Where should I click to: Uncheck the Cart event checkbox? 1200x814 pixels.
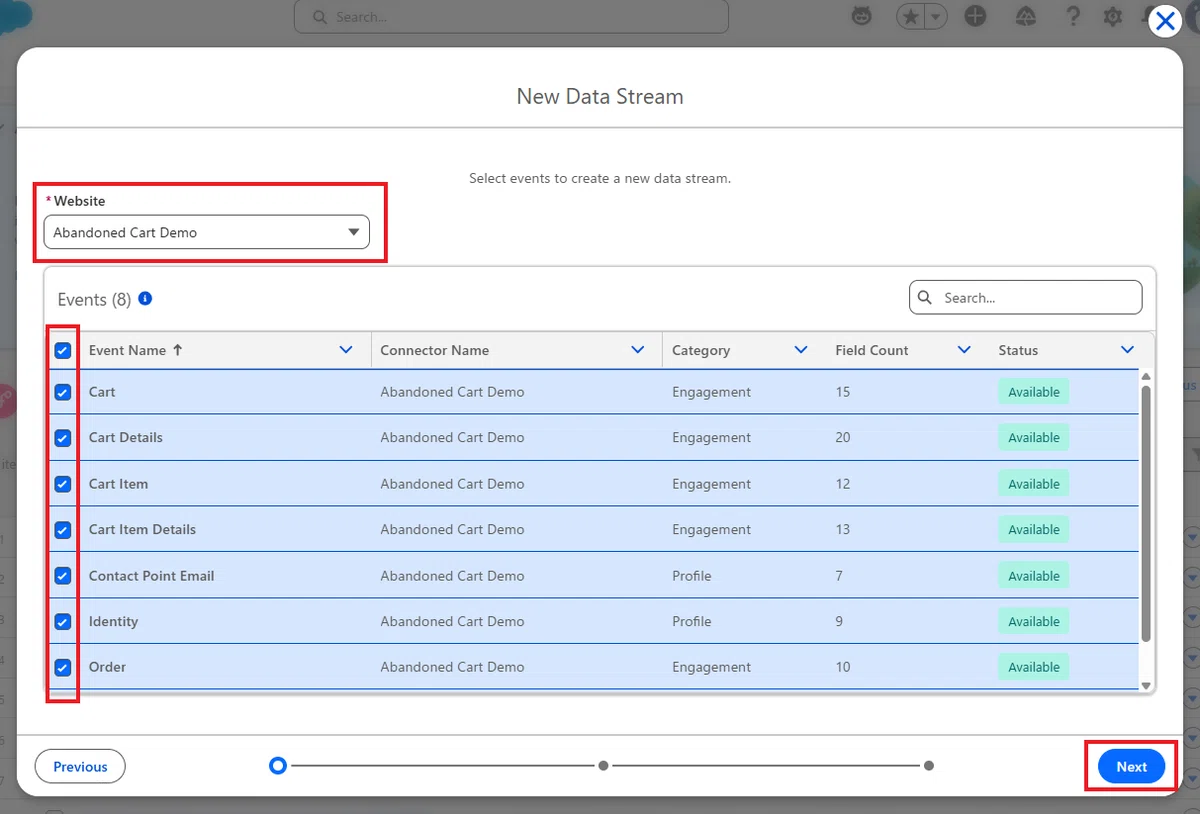pos(63,392)
